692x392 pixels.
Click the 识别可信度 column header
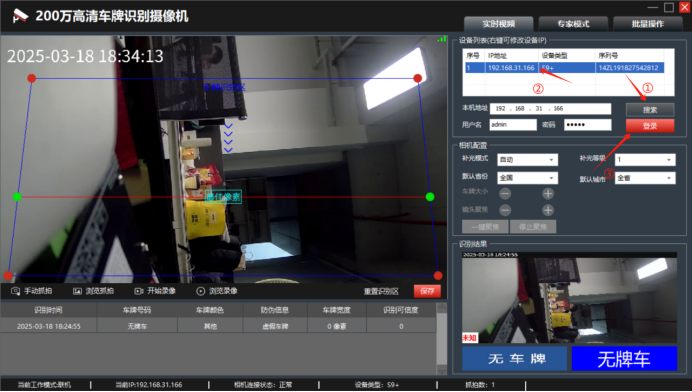point(401,310)
